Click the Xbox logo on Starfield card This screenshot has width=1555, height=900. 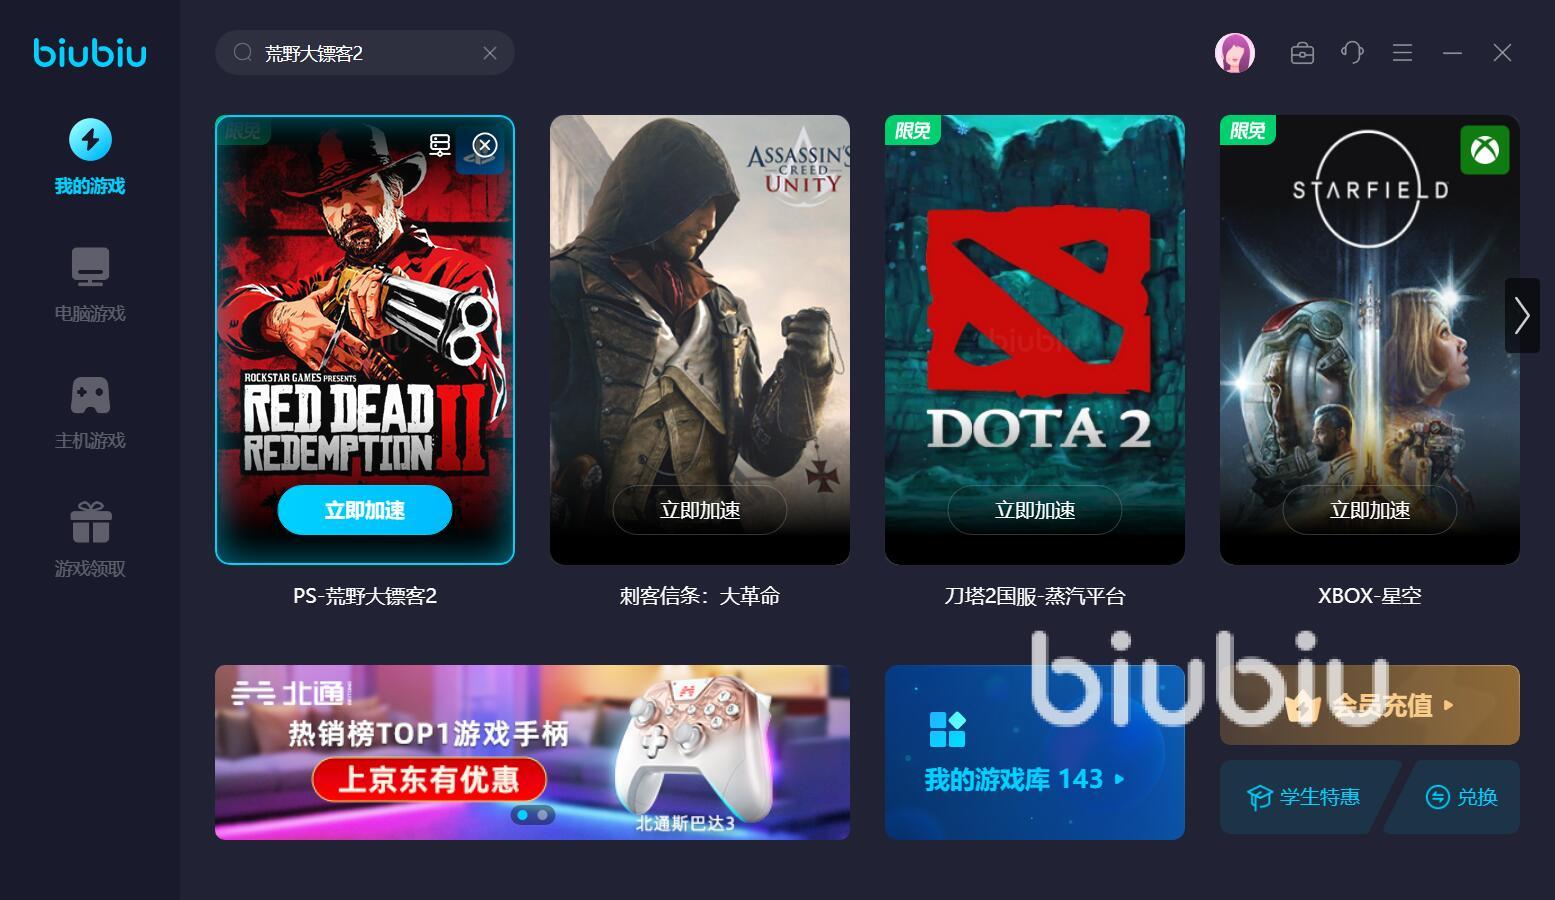click(x=1485, y=150)
